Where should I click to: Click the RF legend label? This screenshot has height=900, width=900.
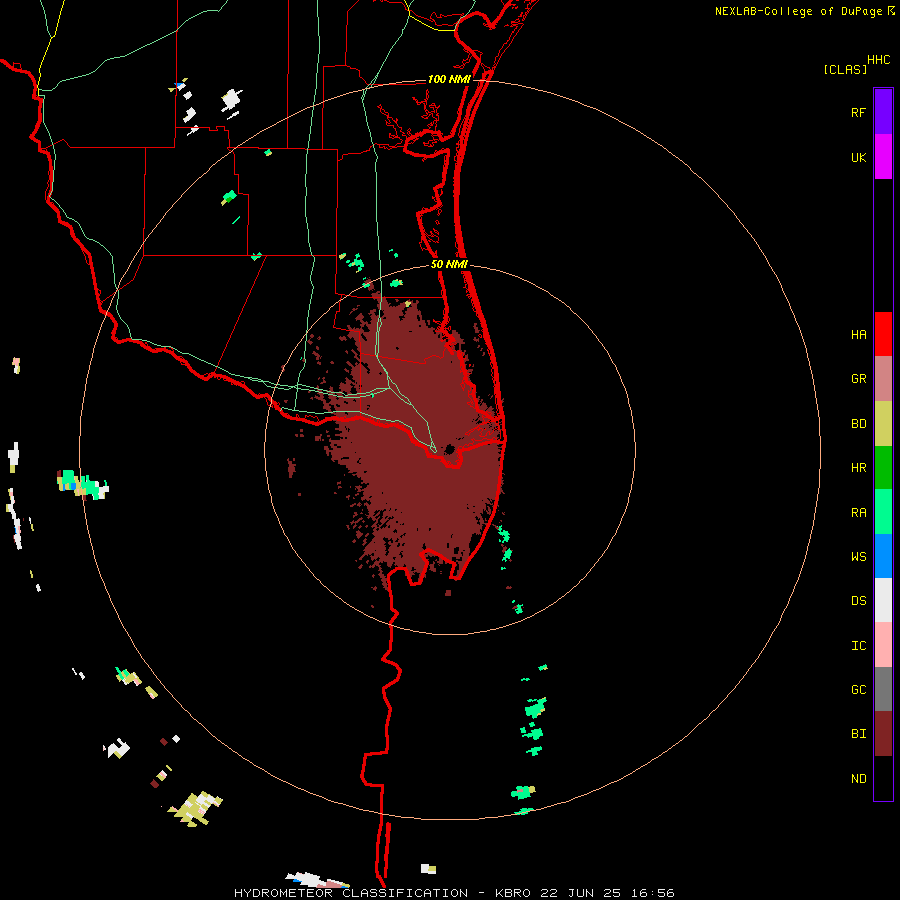[x=858, y=112]
